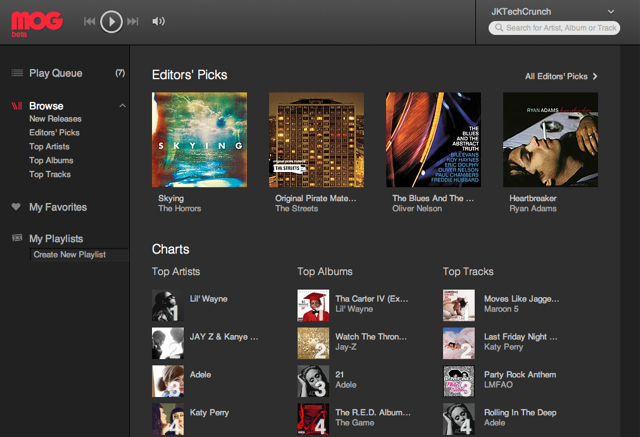Open the Top Tracks chart heading
Screen dimensions: 640x437
(x=468, y=272)
